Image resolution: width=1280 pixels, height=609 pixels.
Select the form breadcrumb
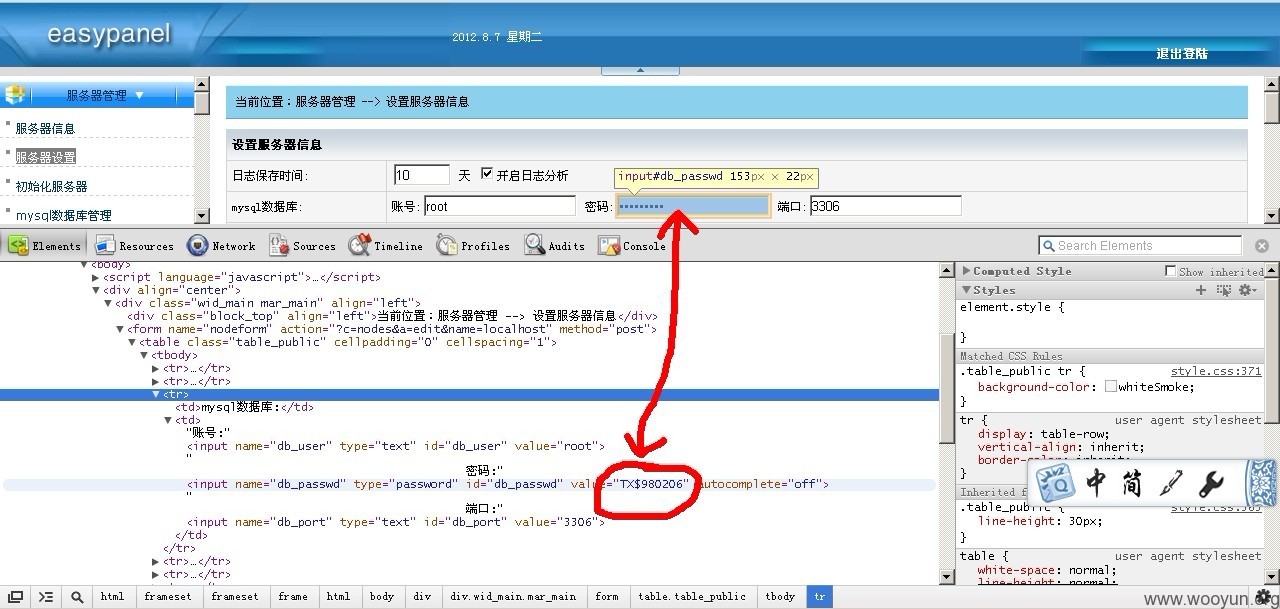(607, 596)
